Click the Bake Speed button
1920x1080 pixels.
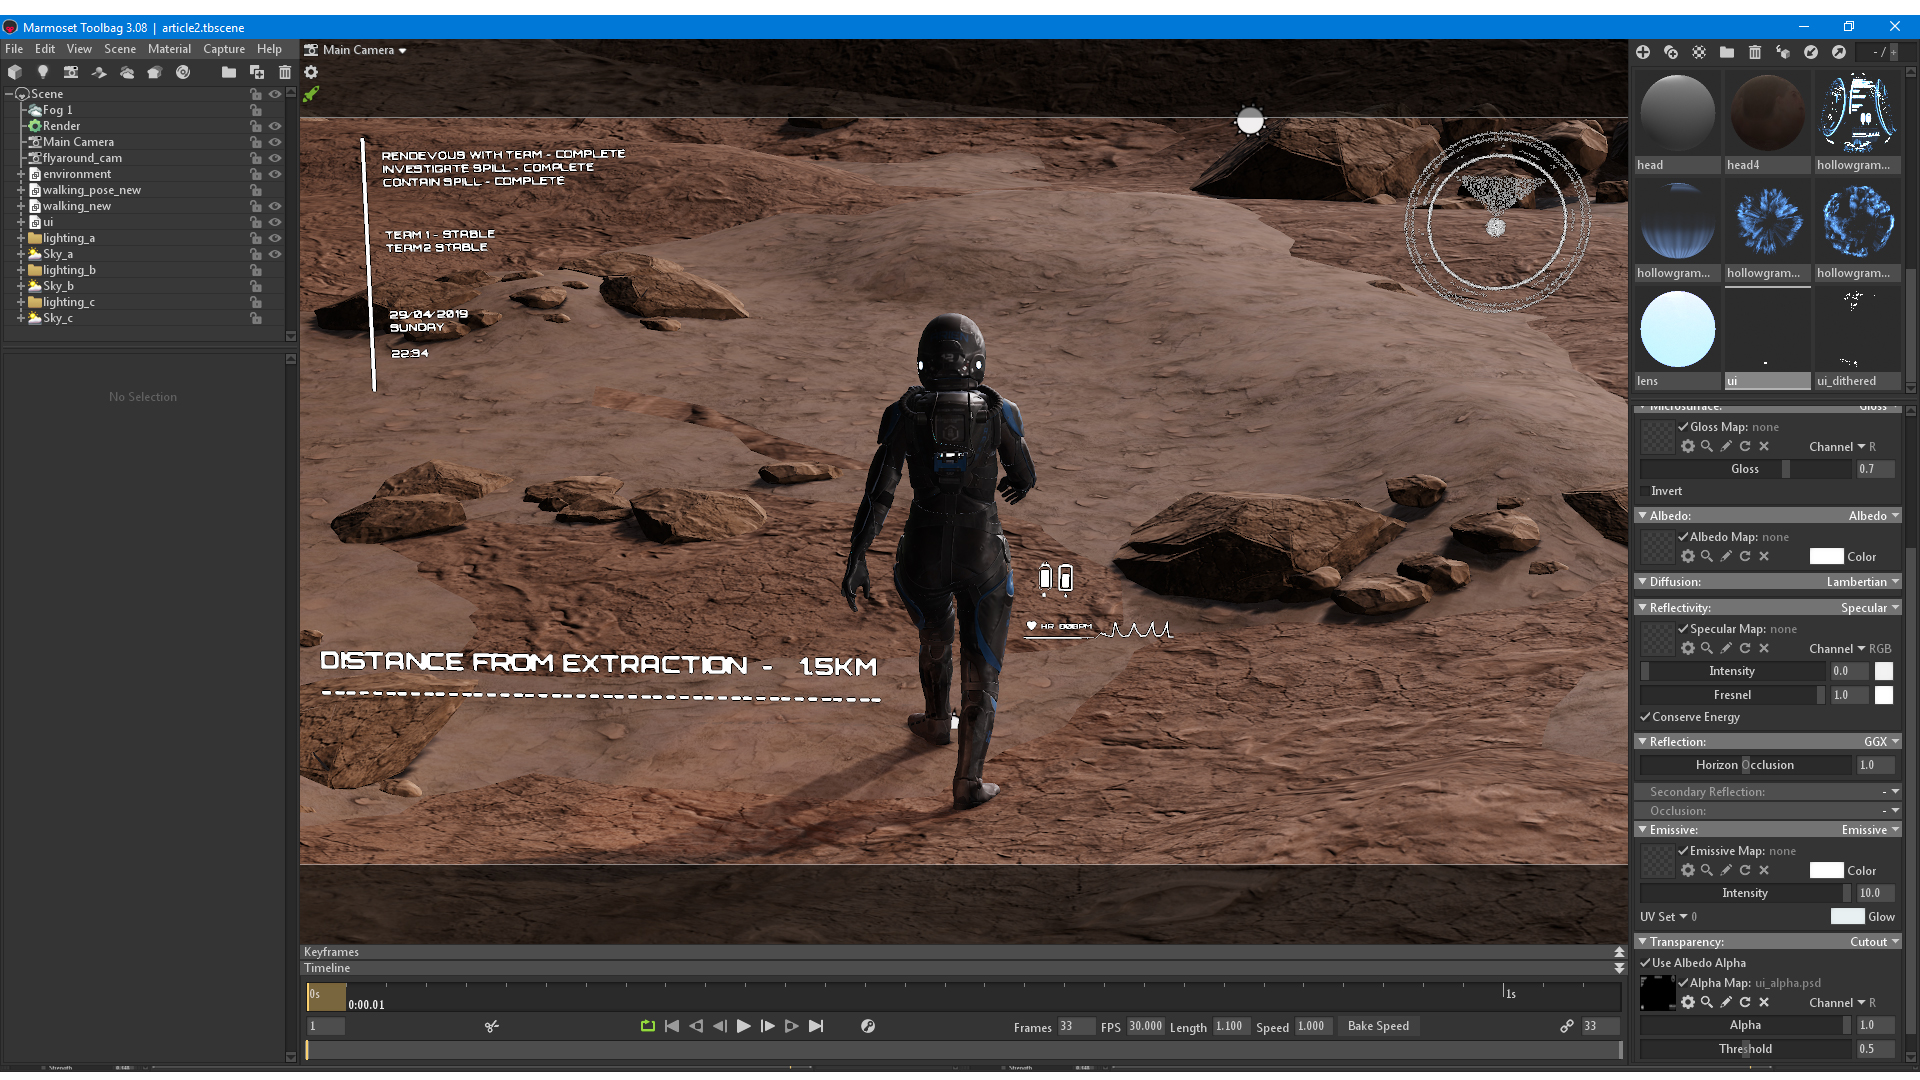point(1378,1026)
